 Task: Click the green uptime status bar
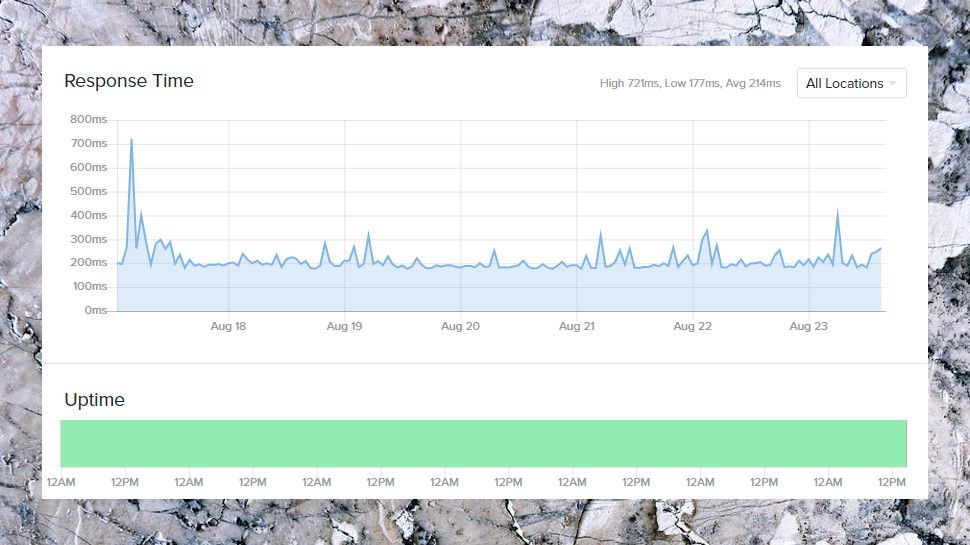tap(484, 444)
